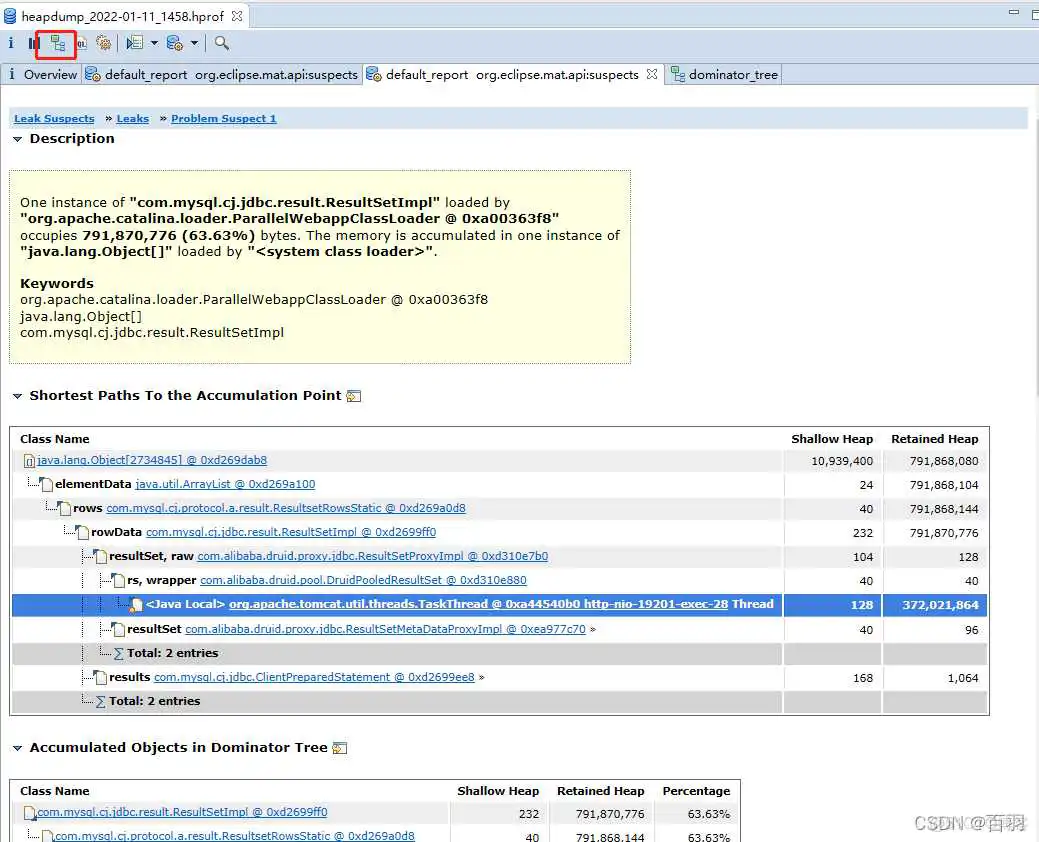Viewport: 1039px width, 842px height.
Task: Open the Query Browser database icon
Action: pos(174,43)
